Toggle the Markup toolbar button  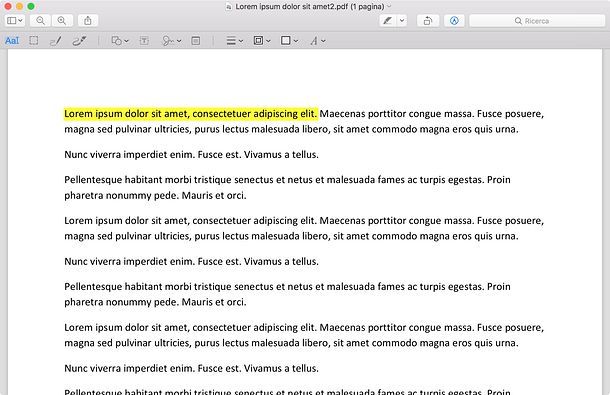point(454,21)
